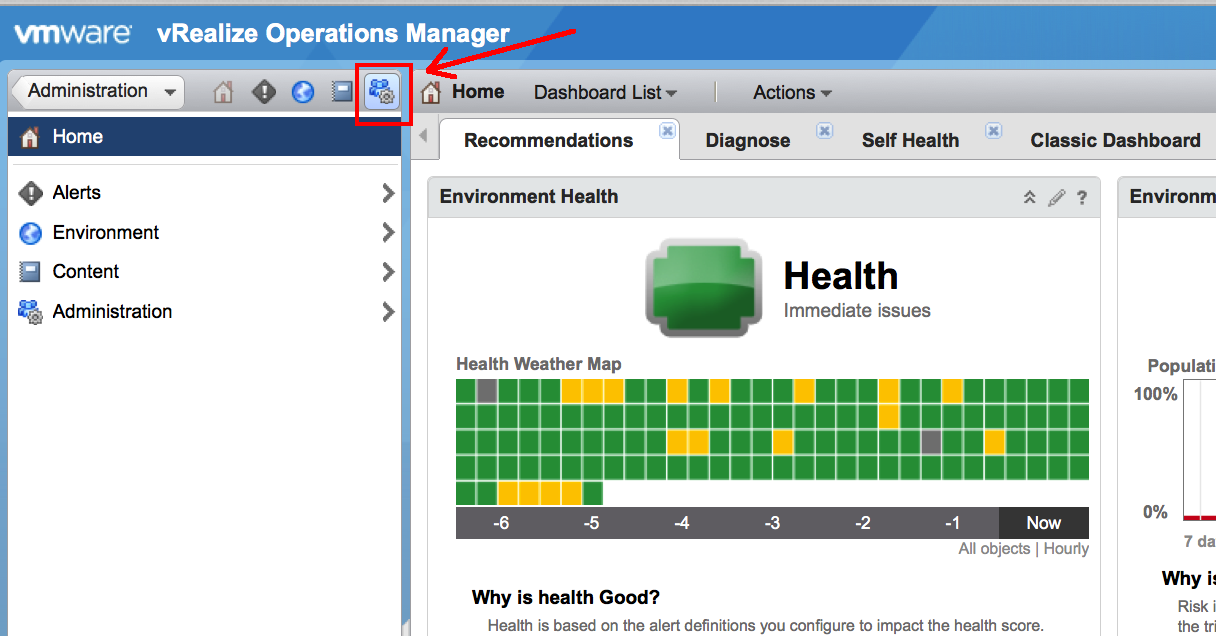This screenshot has width=1216, height=636.
Task: Close the Recommendations tab
Action: tap(667, 130)
